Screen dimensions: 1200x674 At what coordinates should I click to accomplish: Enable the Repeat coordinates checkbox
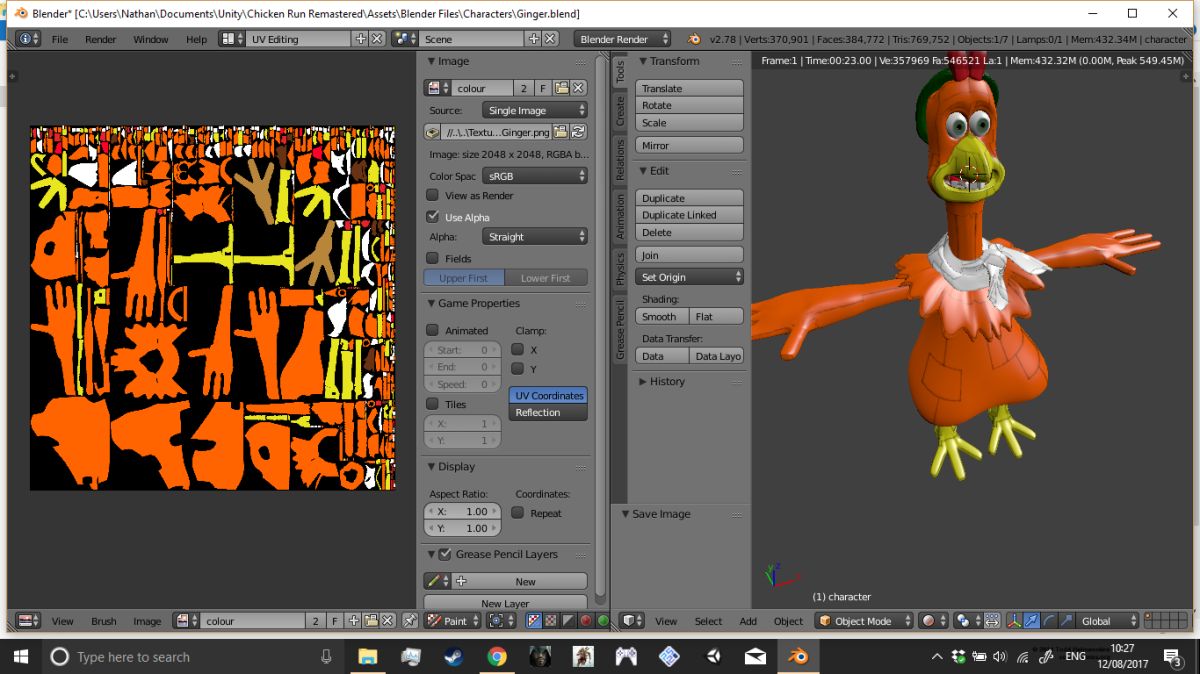(517, 513)
